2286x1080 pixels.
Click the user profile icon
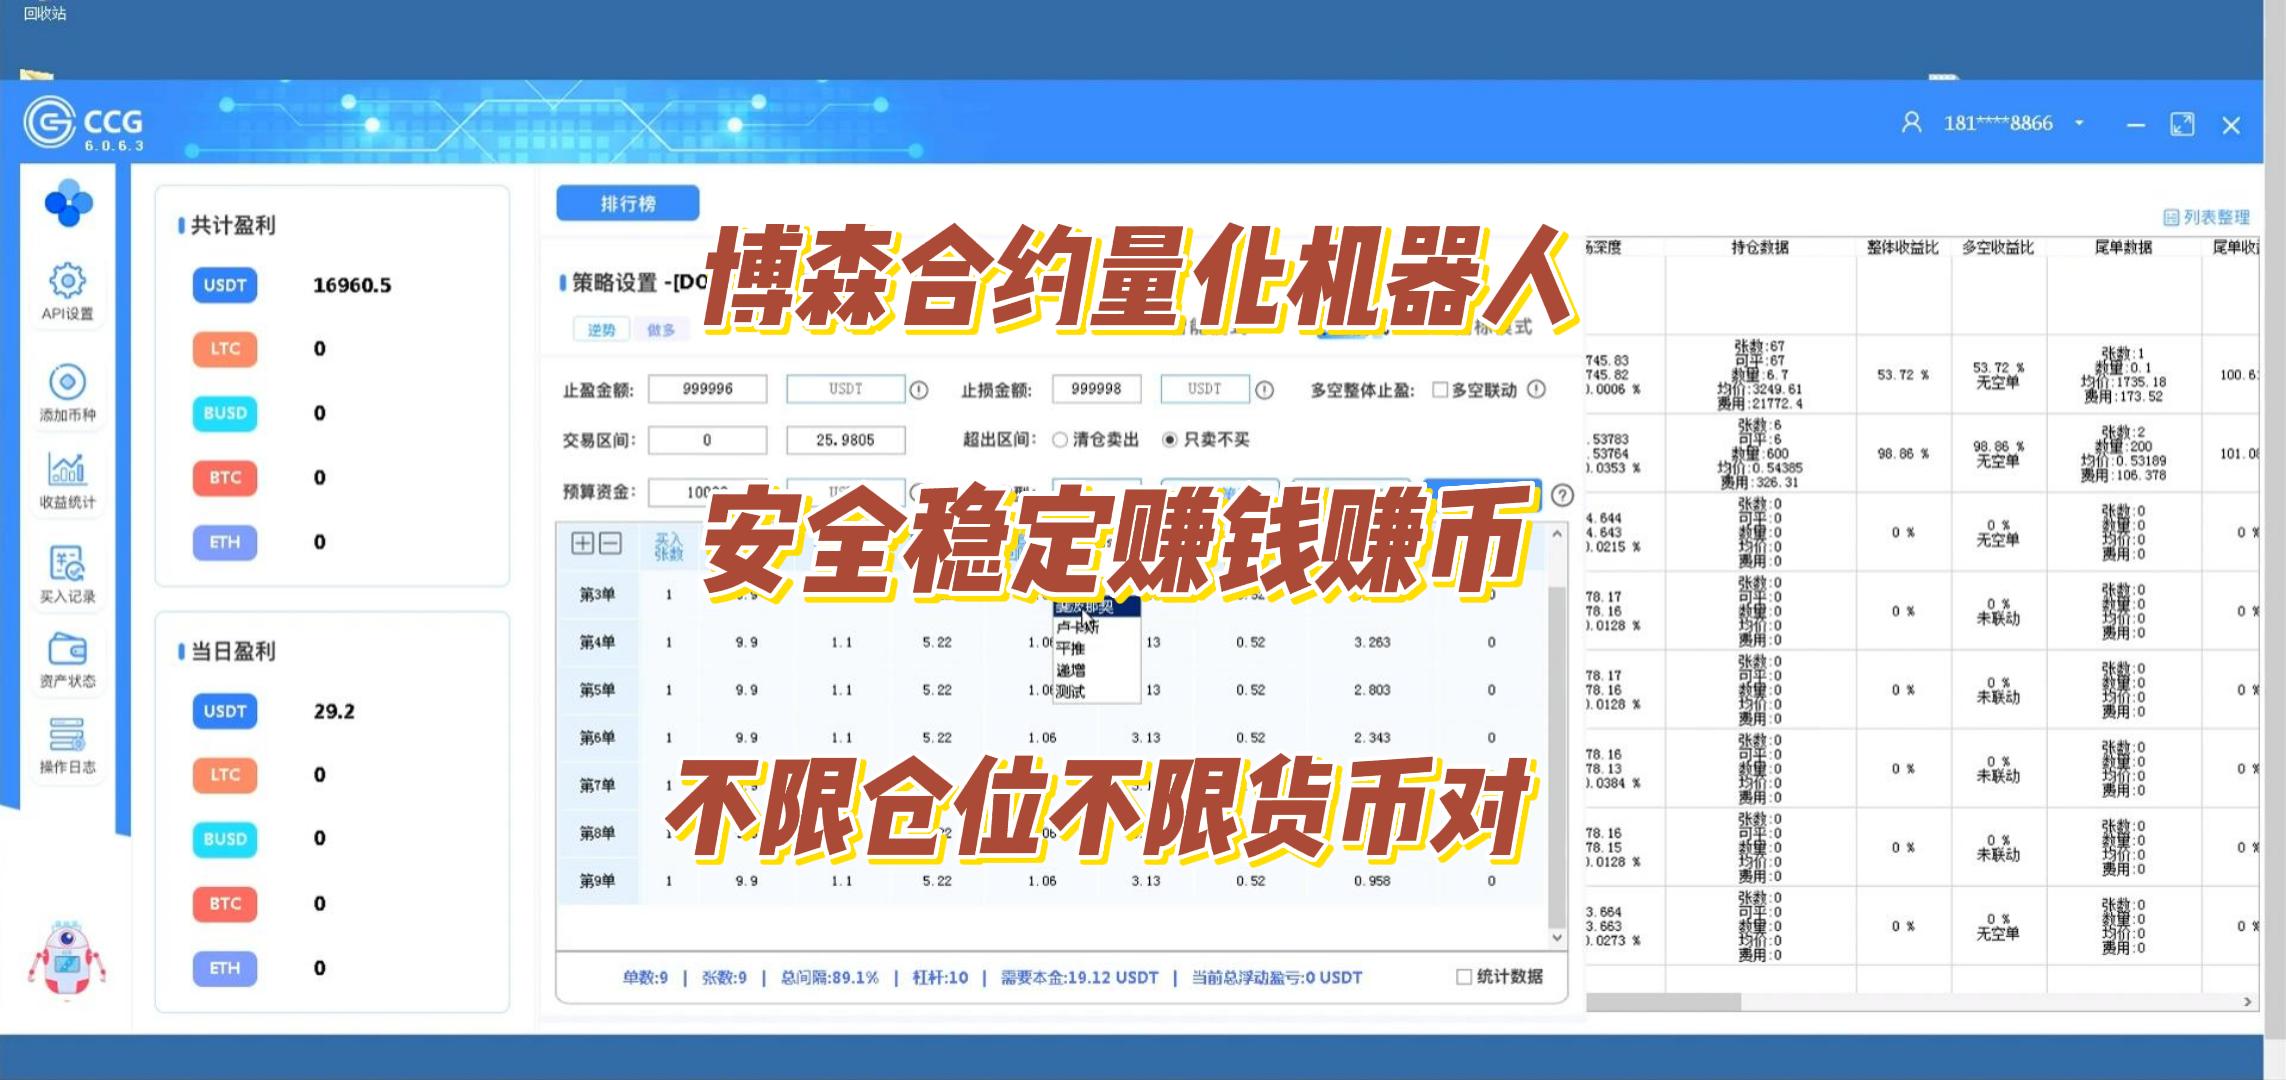(1911, 123)
